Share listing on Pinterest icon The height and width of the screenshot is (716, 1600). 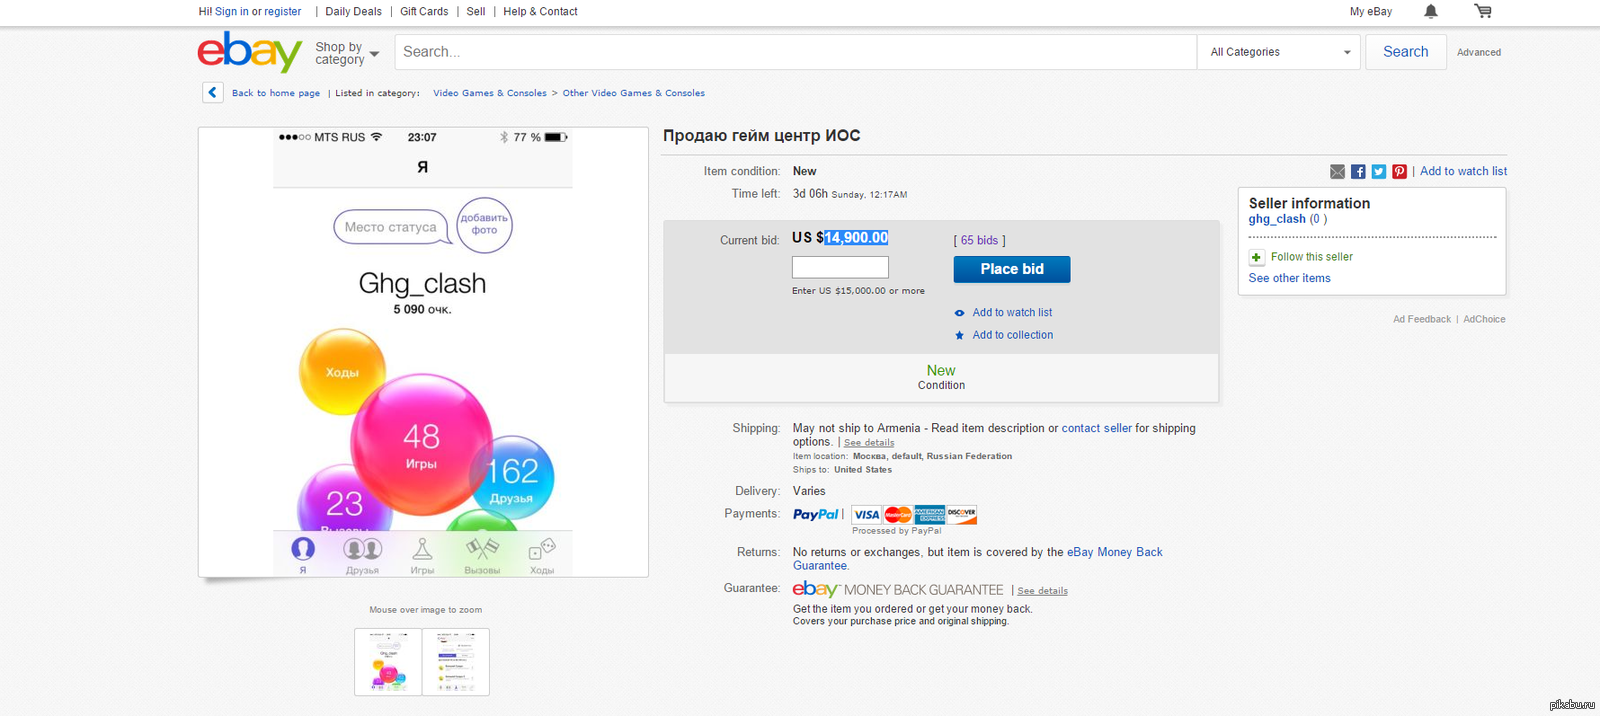click(1399, 172)
